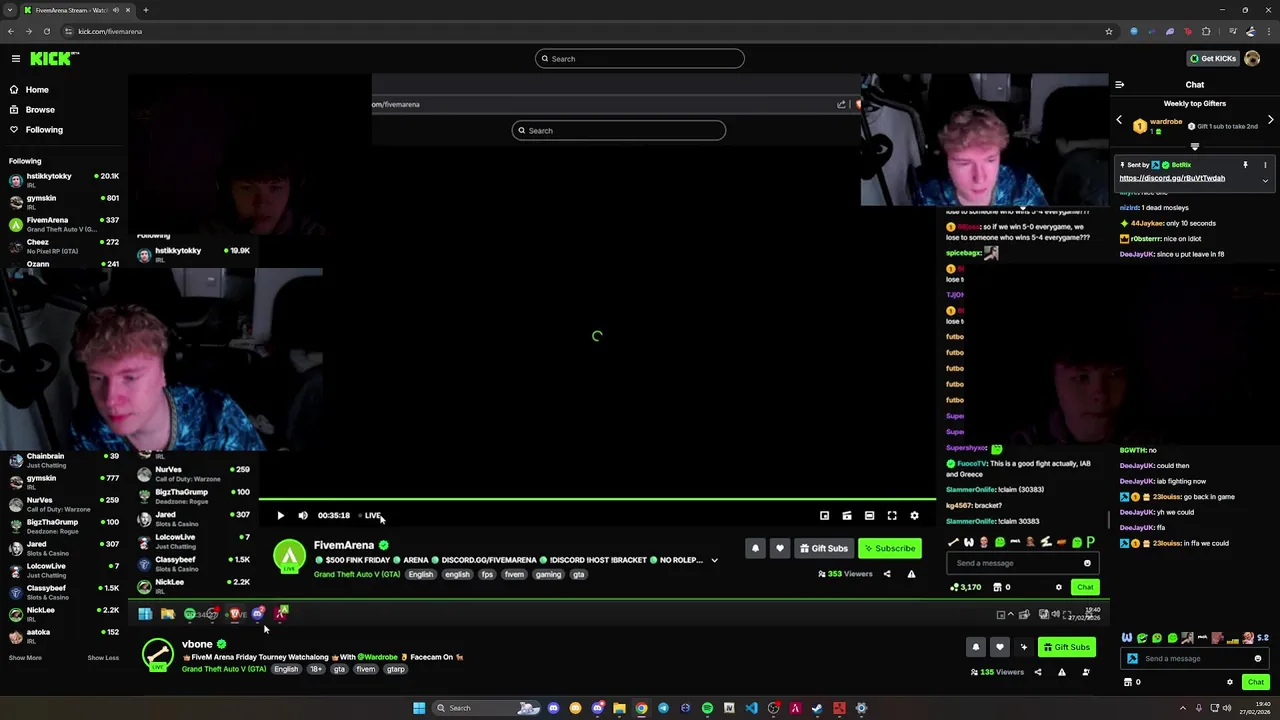Open the user profile avatar menu
Screen dimensions: 1280x720
[1252, 59]
